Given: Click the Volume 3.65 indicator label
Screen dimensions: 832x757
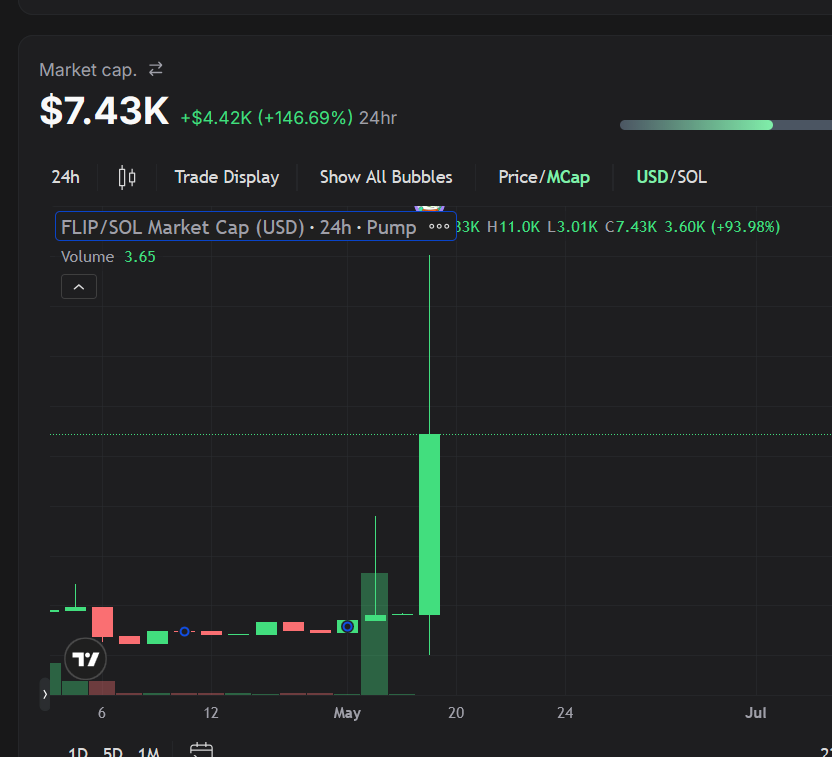Looking at the screenshot, I should [x=108, y=257].
